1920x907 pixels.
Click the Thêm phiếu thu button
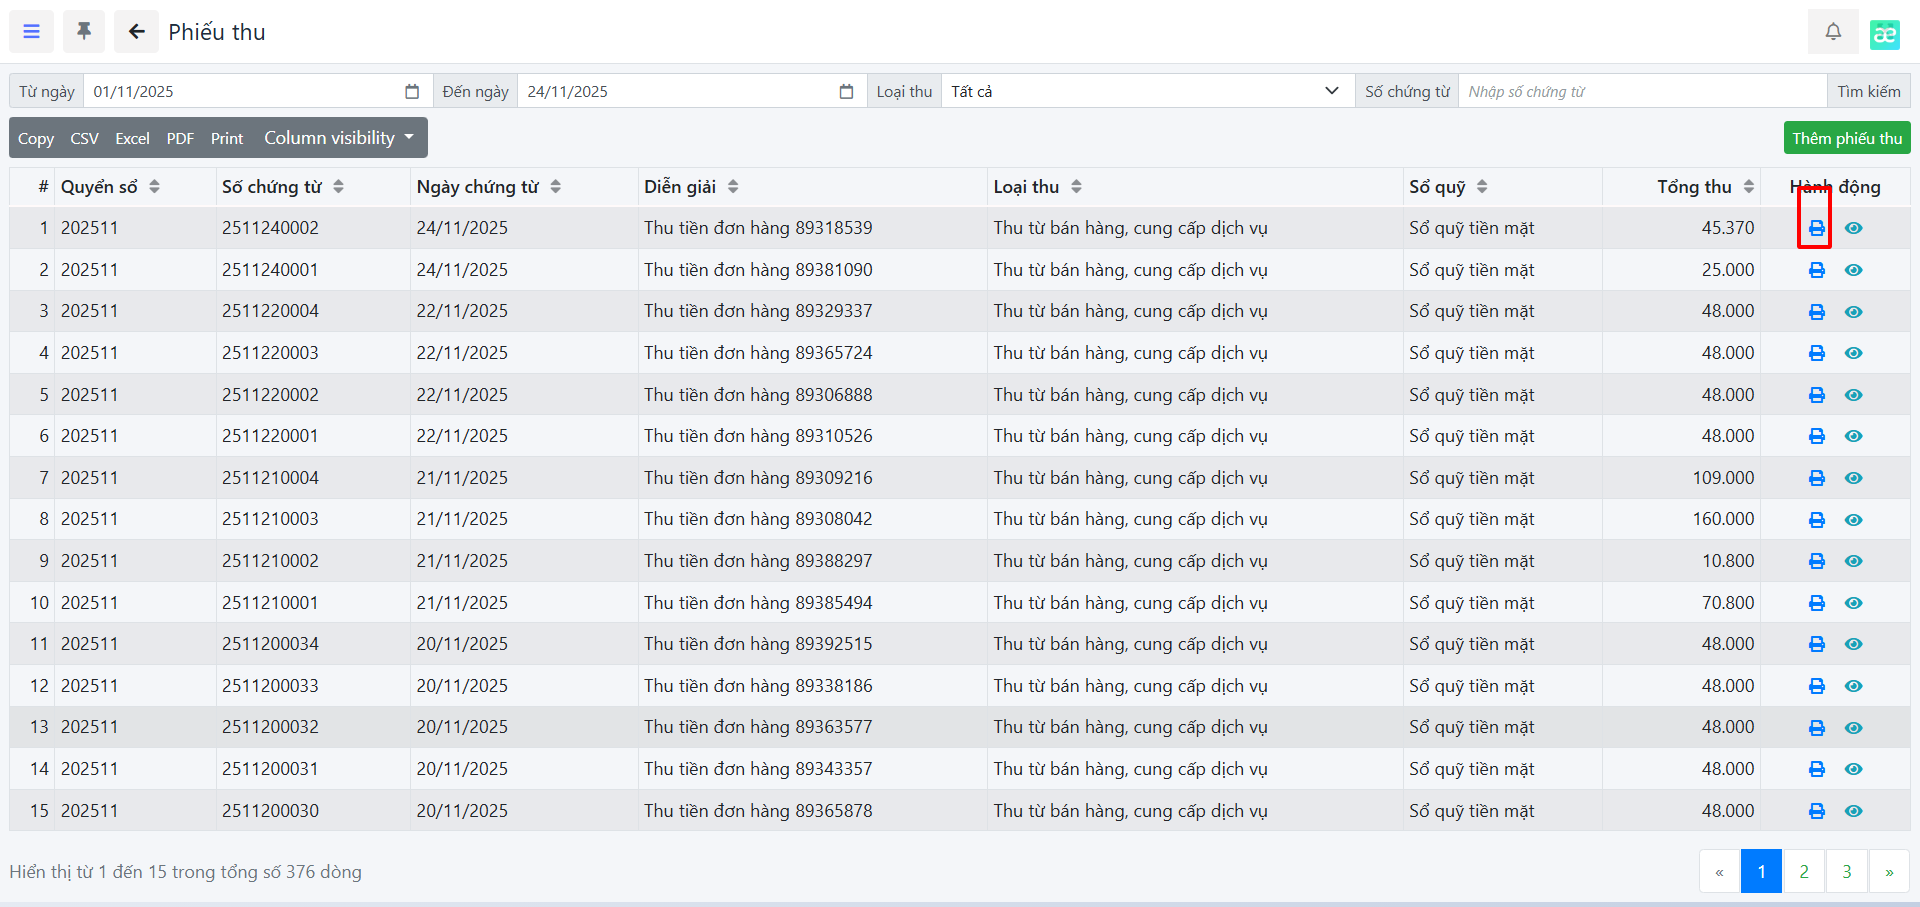click(x=1846, y=138)
